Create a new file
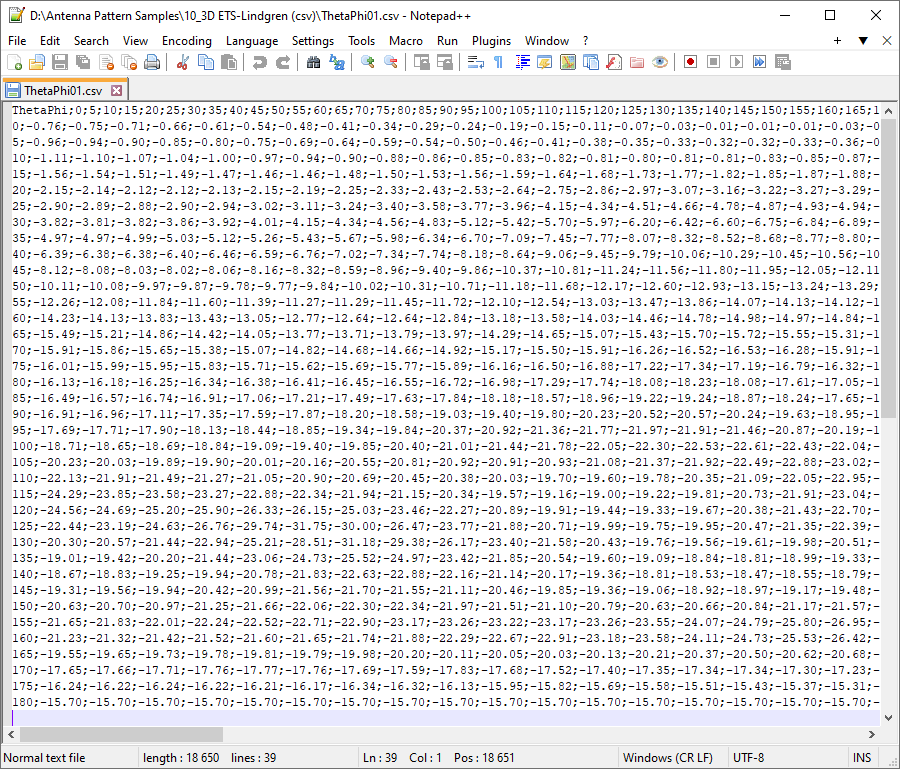 click(x=15, y=62)
